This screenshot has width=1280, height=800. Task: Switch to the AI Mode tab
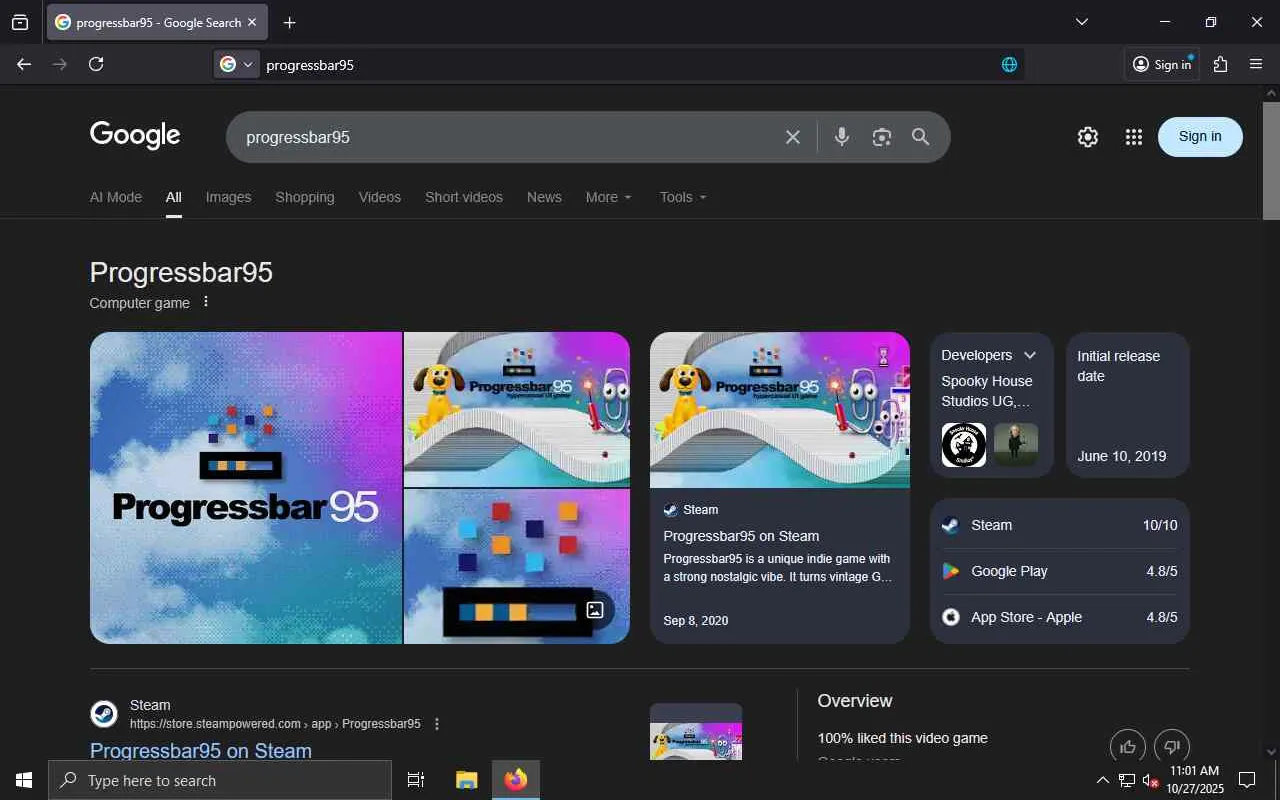pos(116,197)
